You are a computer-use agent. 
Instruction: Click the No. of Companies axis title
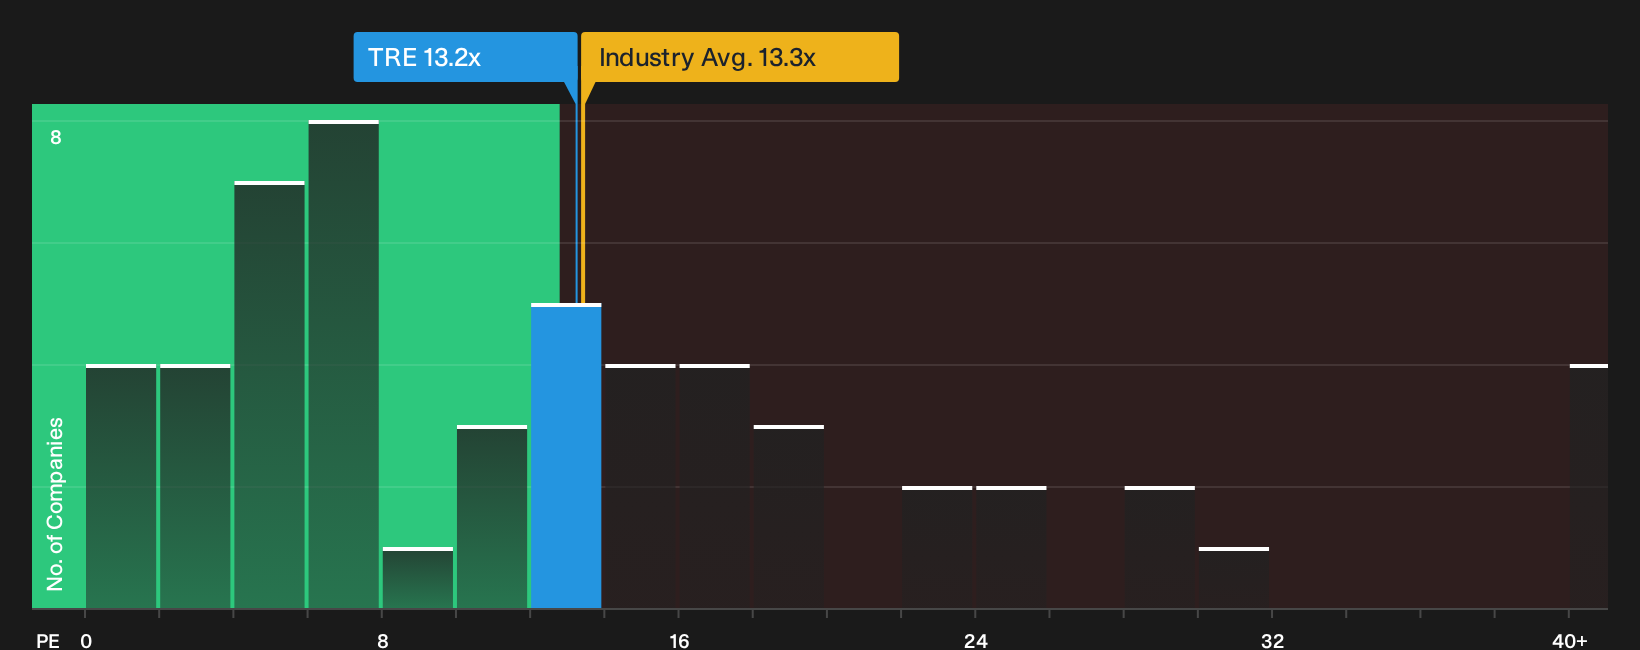coord(55,504)
